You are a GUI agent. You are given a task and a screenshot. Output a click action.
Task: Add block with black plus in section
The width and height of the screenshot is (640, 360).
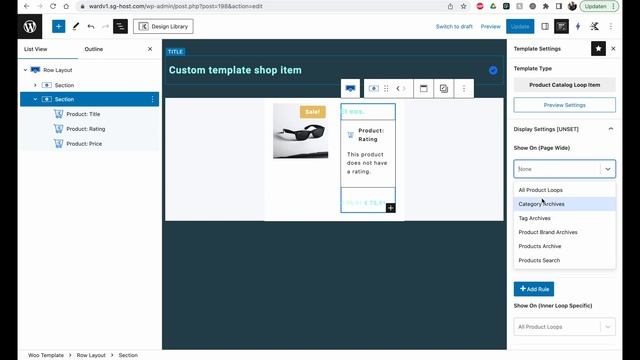pos(390,208)
